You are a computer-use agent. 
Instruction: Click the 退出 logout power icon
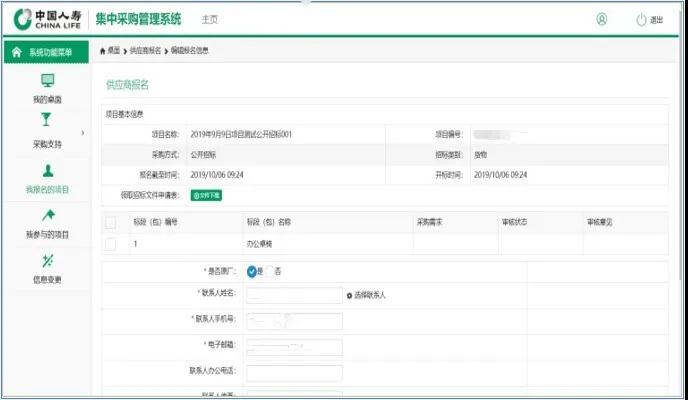pyautogui.click(x=641, y=20)
